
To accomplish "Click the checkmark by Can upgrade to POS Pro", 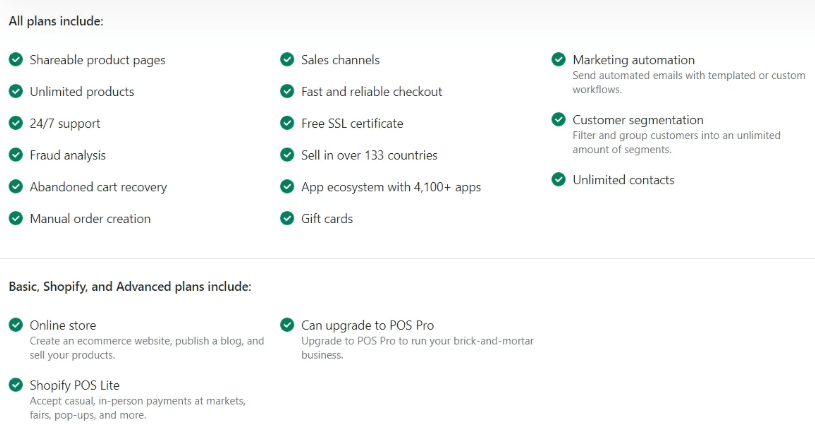I will (x=287, y=324).
